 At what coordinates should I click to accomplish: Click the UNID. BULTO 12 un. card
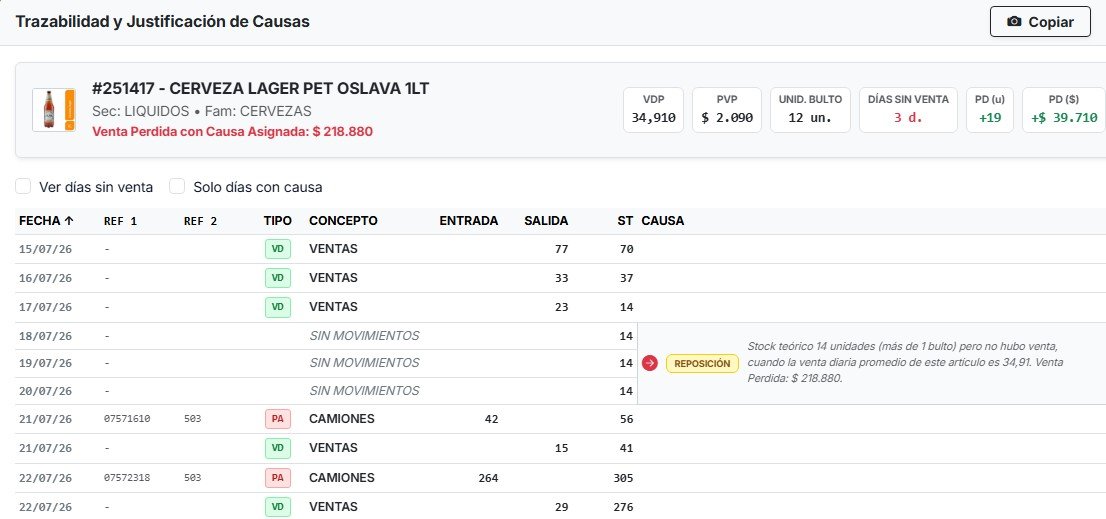pos(810,109)
